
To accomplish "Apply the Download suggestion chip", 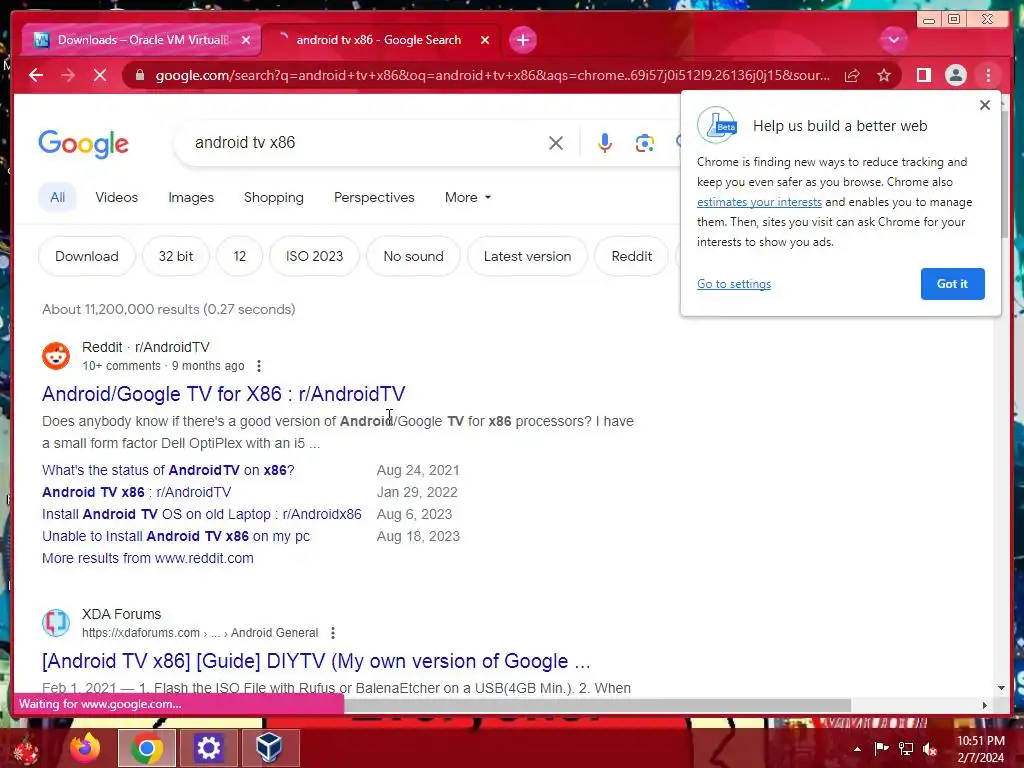I will 87,256.
